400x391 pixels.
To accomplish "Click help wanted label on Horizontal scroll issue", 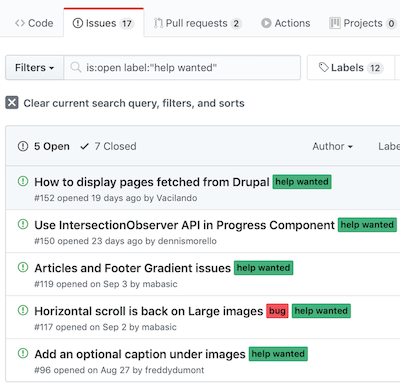I will [x=321, y=311].
